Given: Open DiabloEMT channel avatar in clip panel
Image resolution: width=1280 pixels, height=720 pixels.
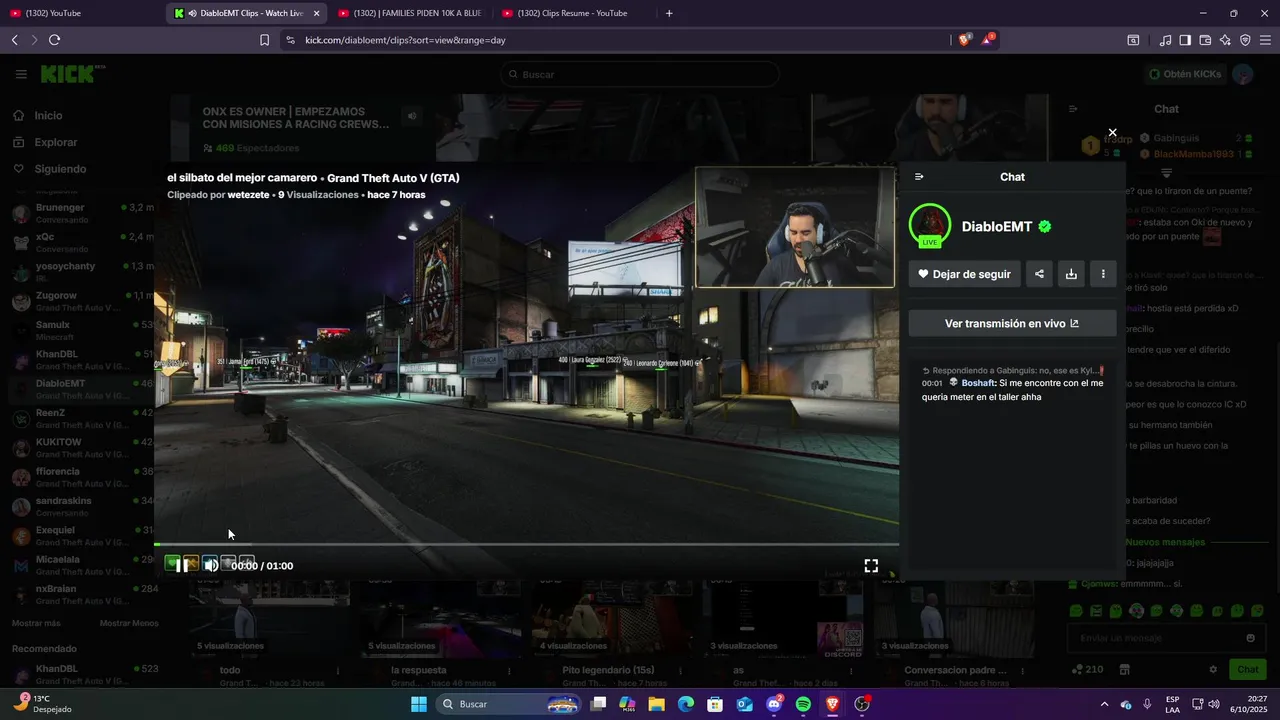Looking at the screenshot, I should [930, 226].
